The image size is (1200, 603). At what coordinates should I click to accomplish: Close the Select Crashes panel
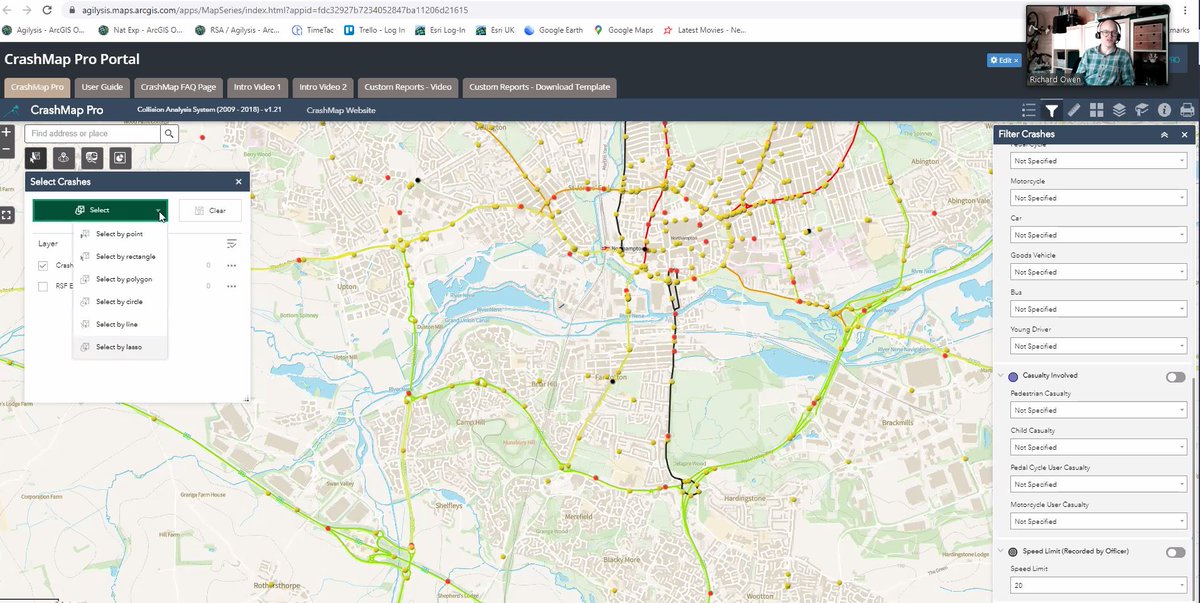coord(238,182)
